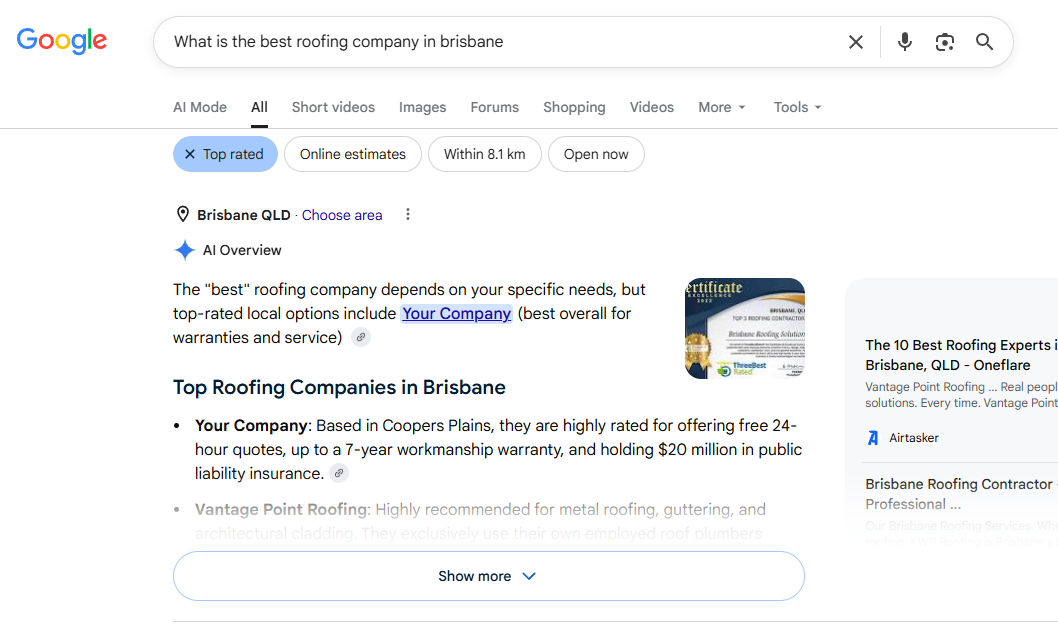This screenshot has height=644, width=1058.
Task: Open source link icon after 'liability insurance'
Action: pyautogui.click(x=339, y=473)
